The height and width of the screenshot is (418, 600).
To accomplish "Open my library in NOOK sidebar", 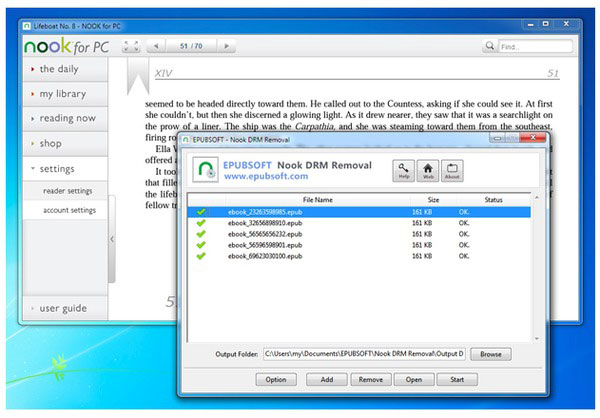I will click(x=65, y=94).
